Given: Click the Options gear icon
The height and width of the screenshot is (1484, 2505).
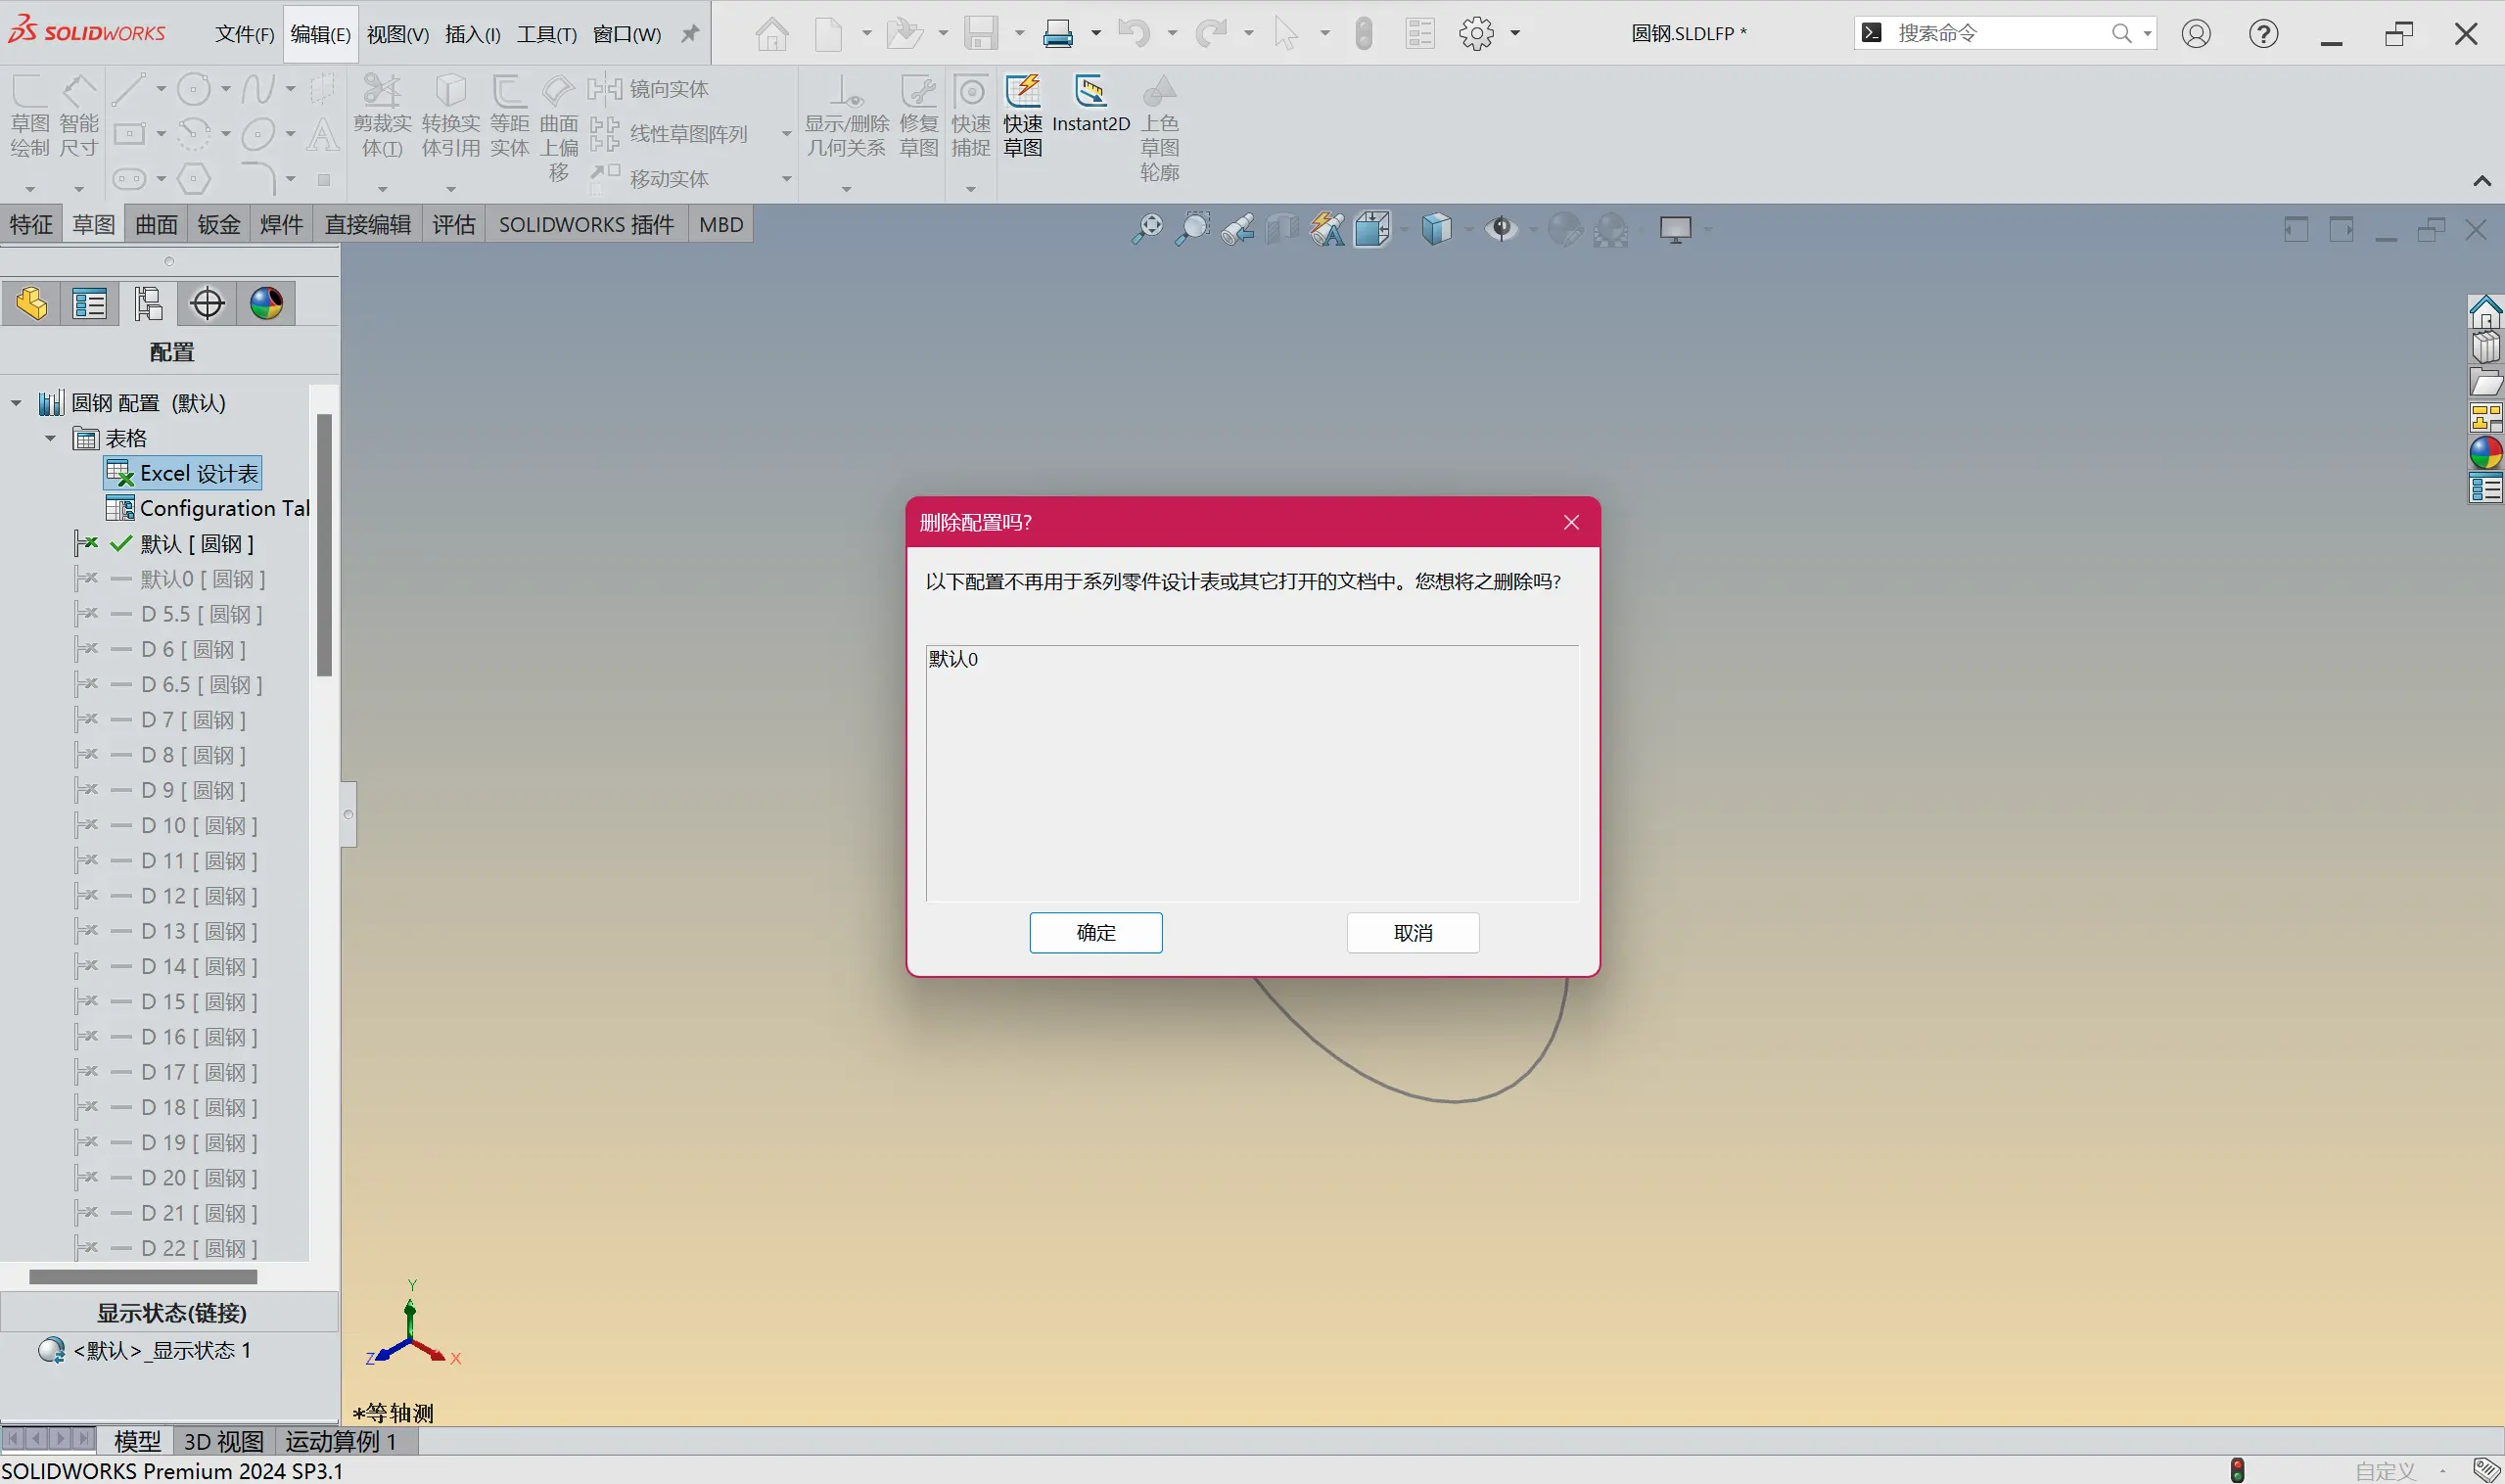Looking at the screenshot, I should coord(1476,33).
